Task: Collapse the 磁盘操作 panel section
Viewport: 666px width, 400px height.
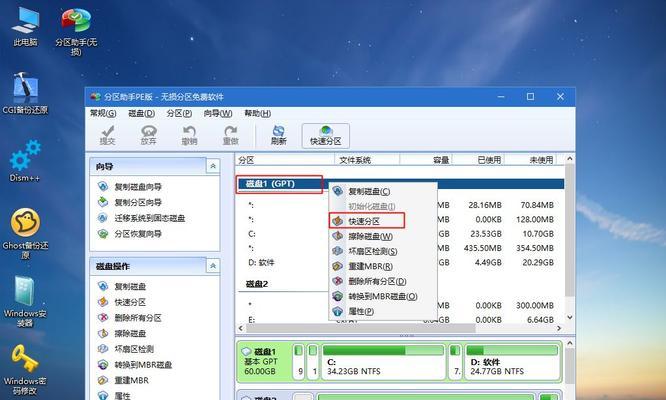Action: (x=213, y=266)
